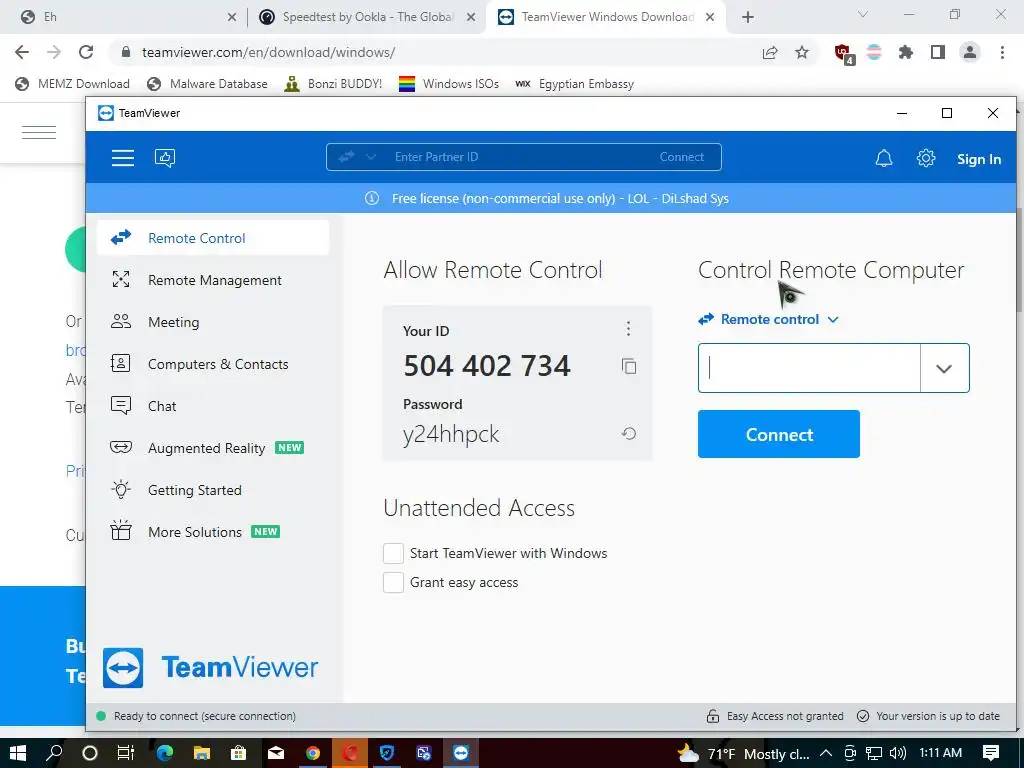Click the partner ID input field
The image size is (1024, 768).
pos(809,368)
